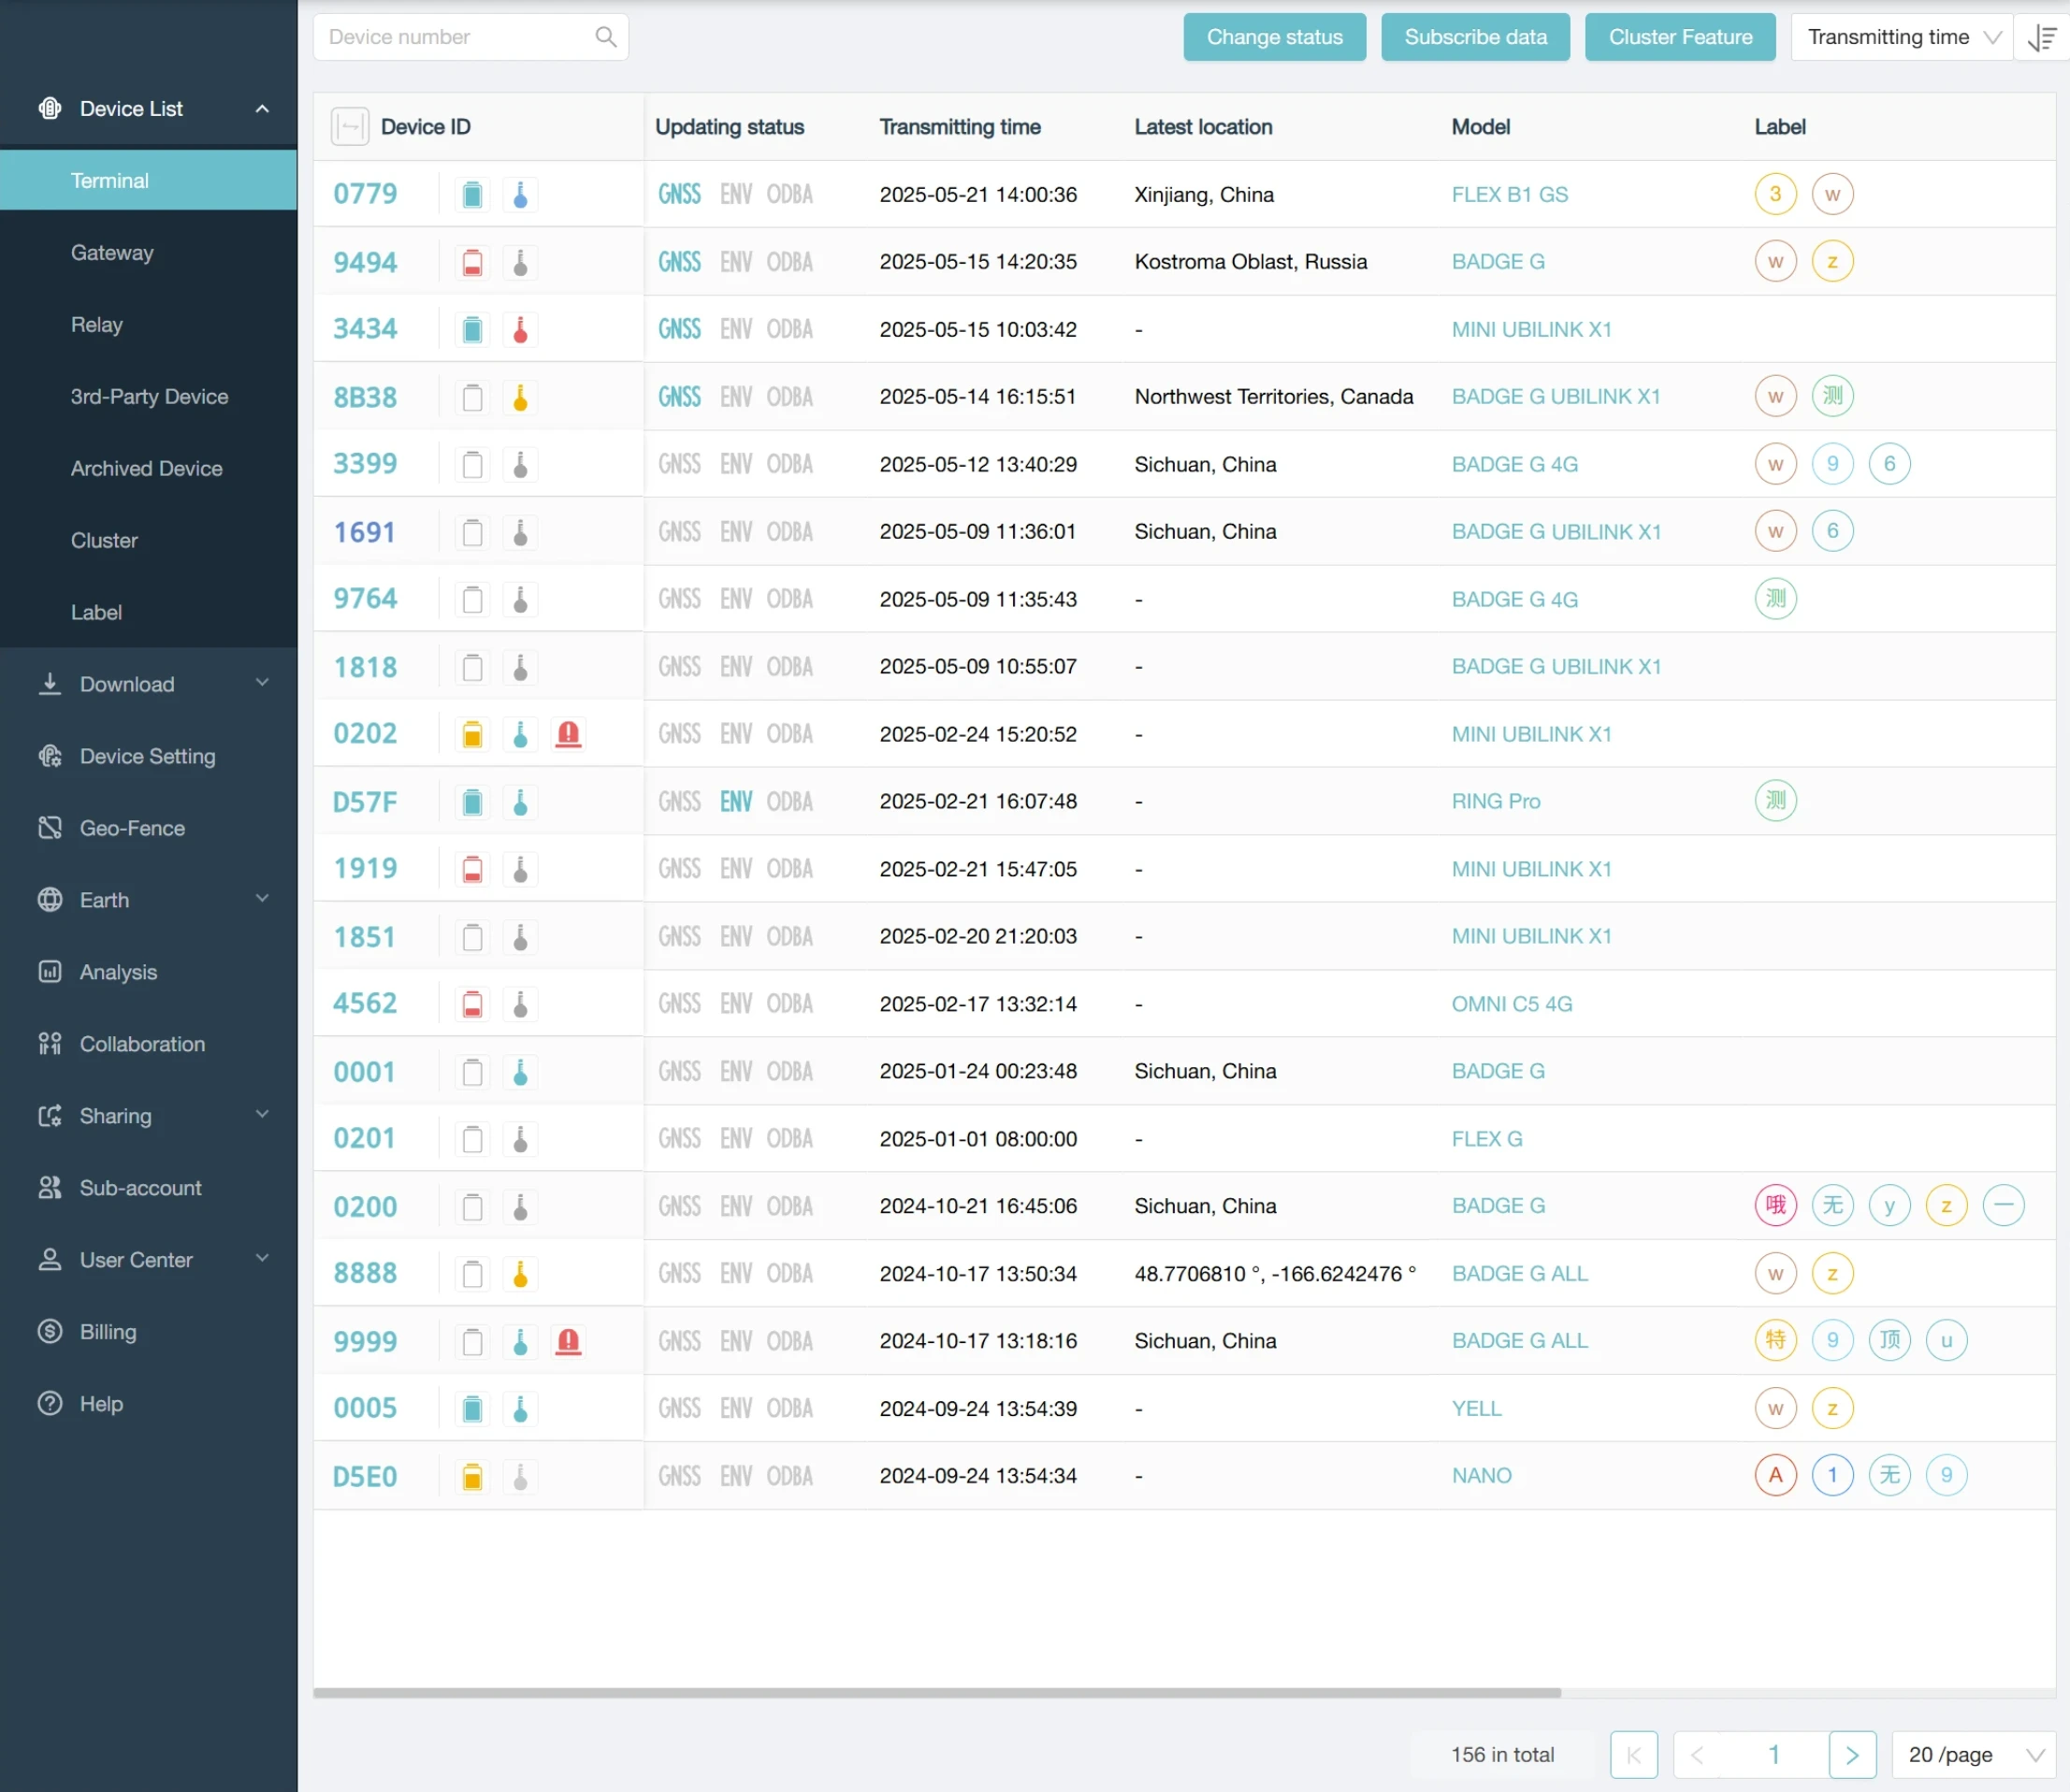Open the Gateway menu item
The height and width of the screenshot is (1792, 2070).
[x=112, y=253]
